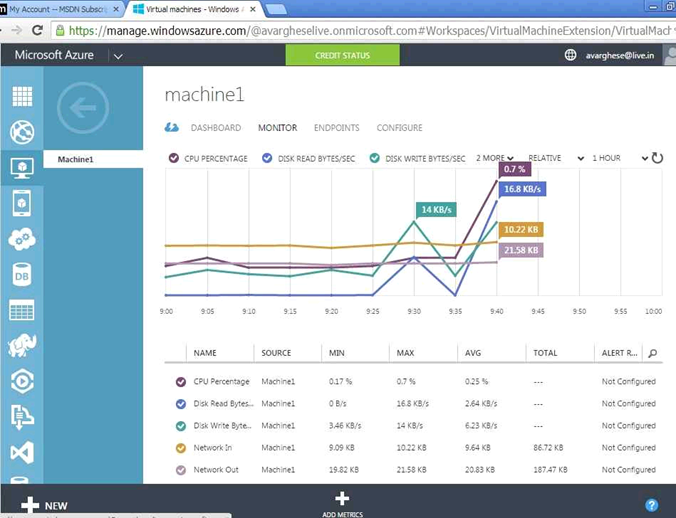Open SQL Databases DB icon in sidebar
The height and width of the screenshot is (518, 676).
(x=22, y=275)
